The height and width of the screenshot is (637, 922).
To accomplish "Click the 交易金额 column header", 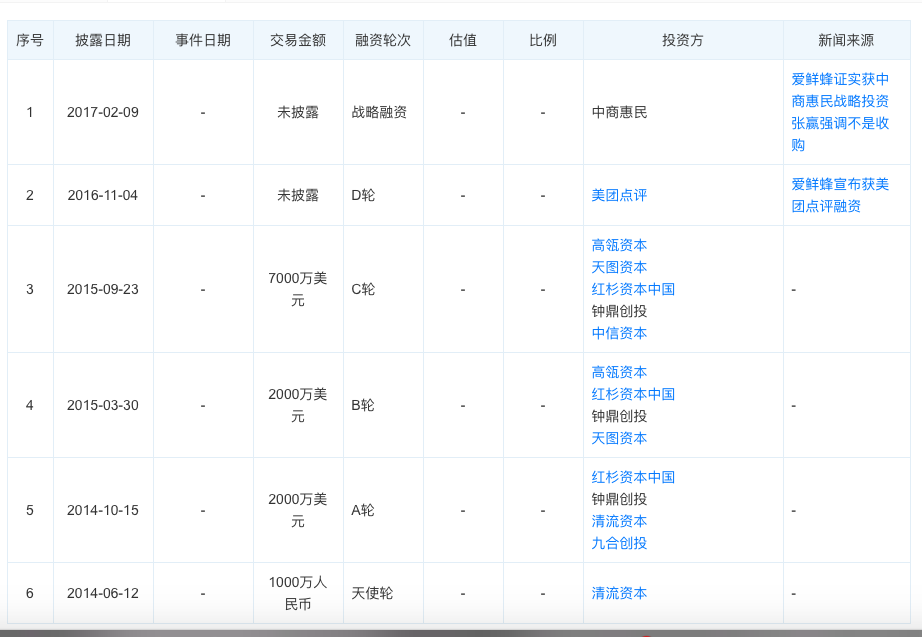I will (x=298, y=40).
